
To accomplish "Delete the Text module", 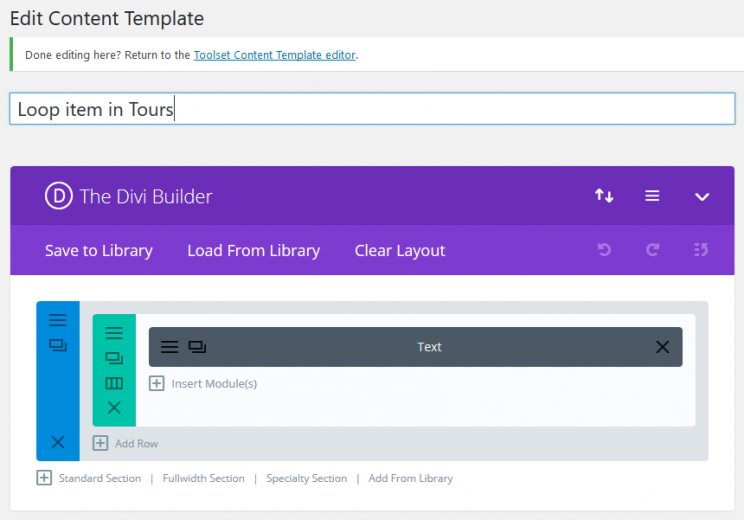I will tap(662, 347).
